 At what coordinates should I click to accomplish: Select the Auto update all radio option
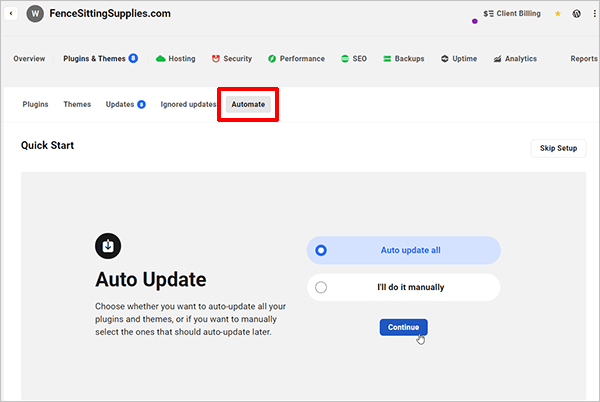click(321, 251)
